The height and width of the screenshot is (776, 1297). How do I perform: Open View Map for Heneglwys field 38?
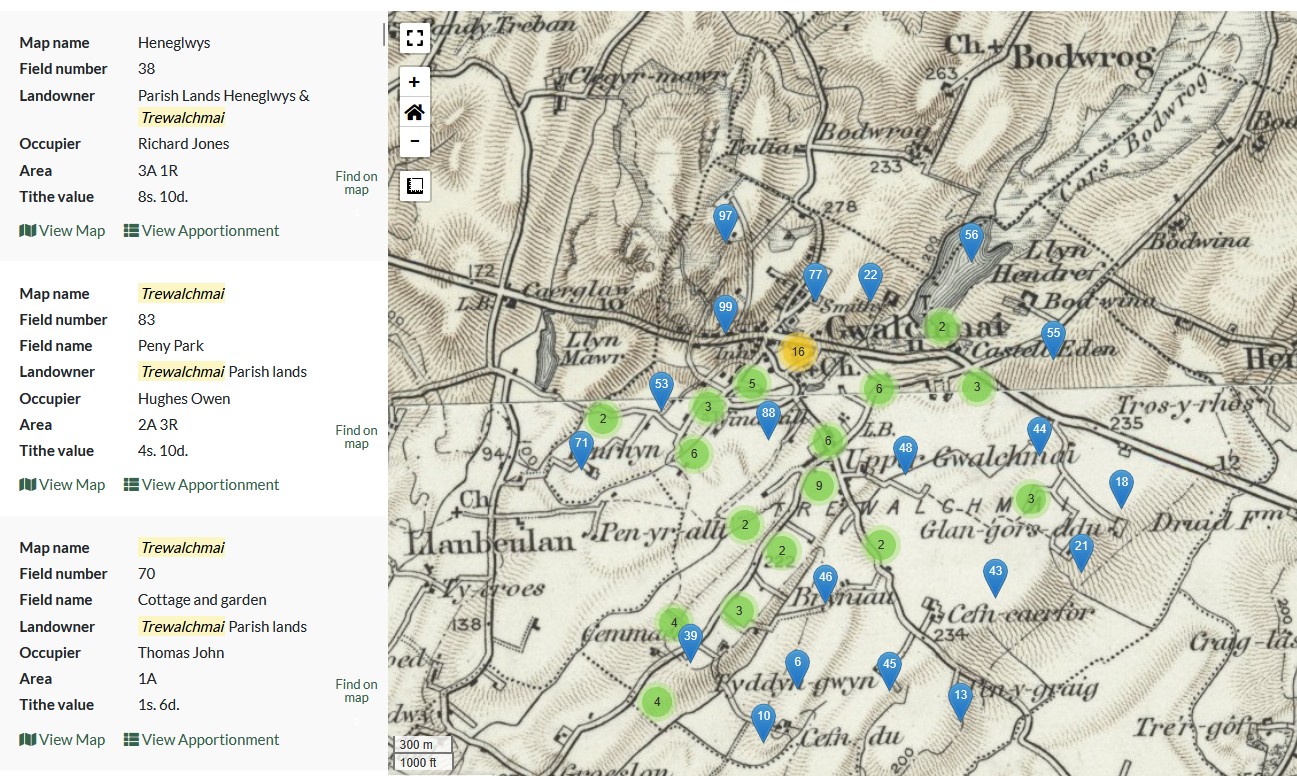click(x=62, y=231)
